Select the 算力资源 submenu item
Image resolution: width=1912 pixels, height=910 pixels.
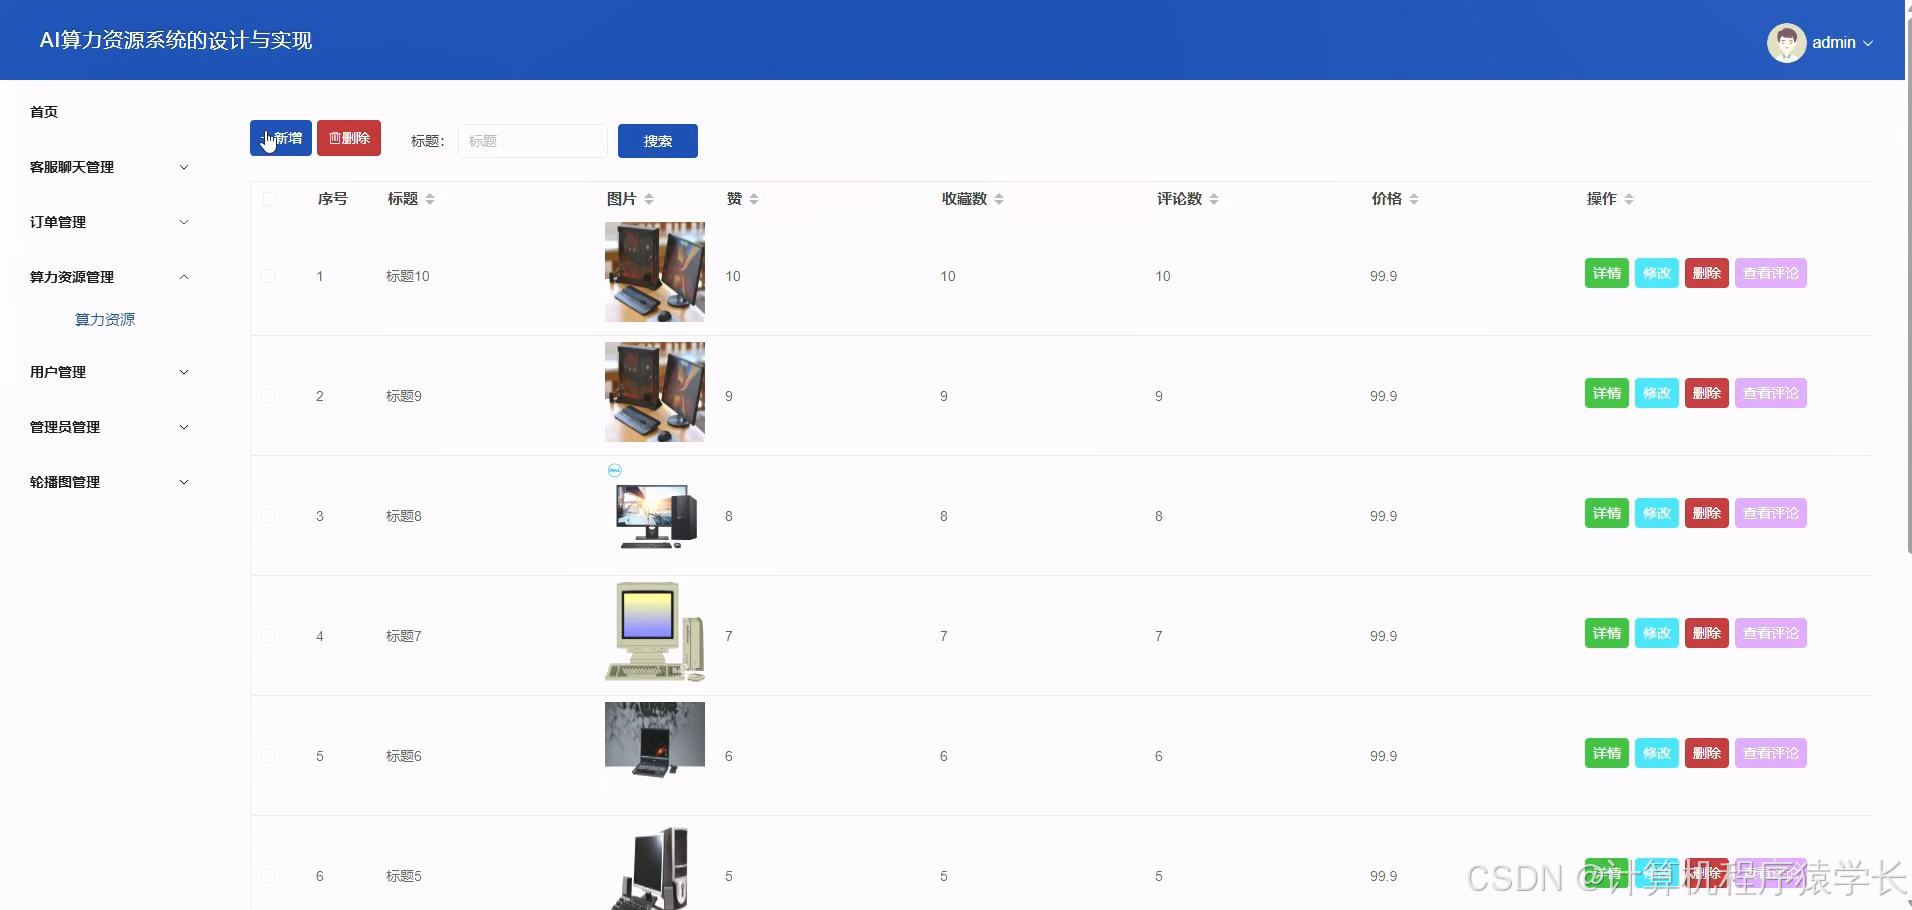(x=105, y=319)
